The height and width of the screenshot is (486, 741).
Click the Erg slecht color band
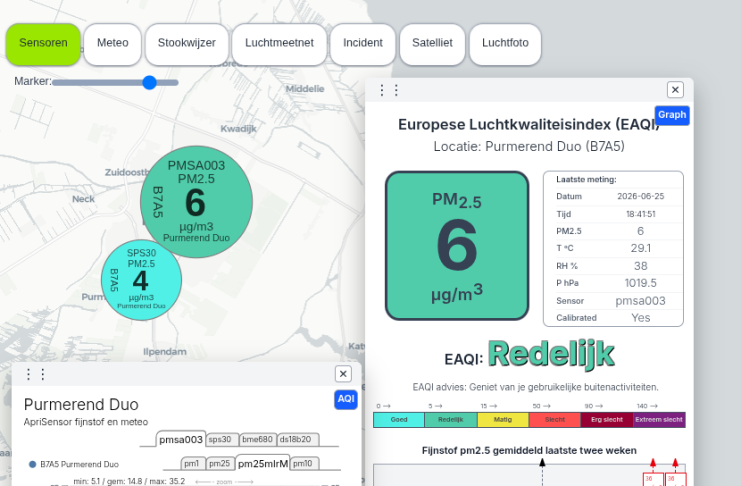607,420
